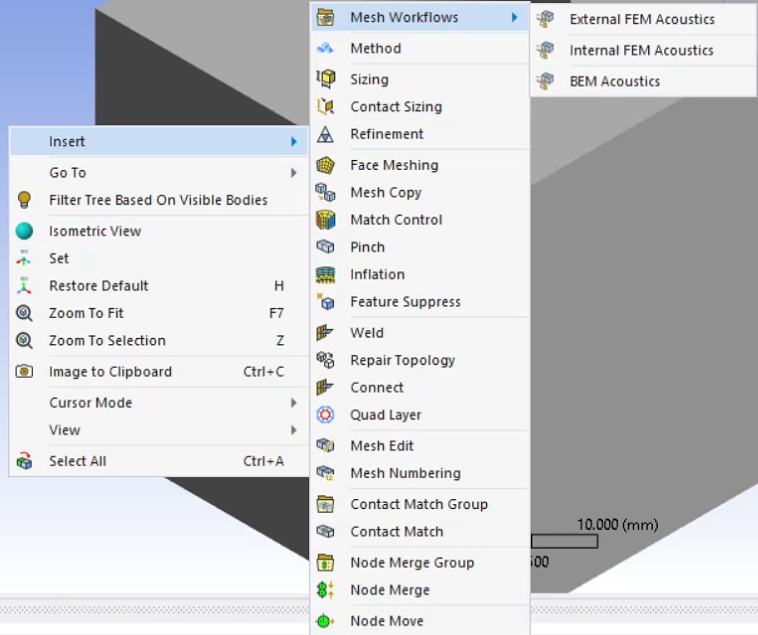Expand the Mesh Workflows submenu arrow
Viewport: 758px width, 635px height.
click(514, 17)
